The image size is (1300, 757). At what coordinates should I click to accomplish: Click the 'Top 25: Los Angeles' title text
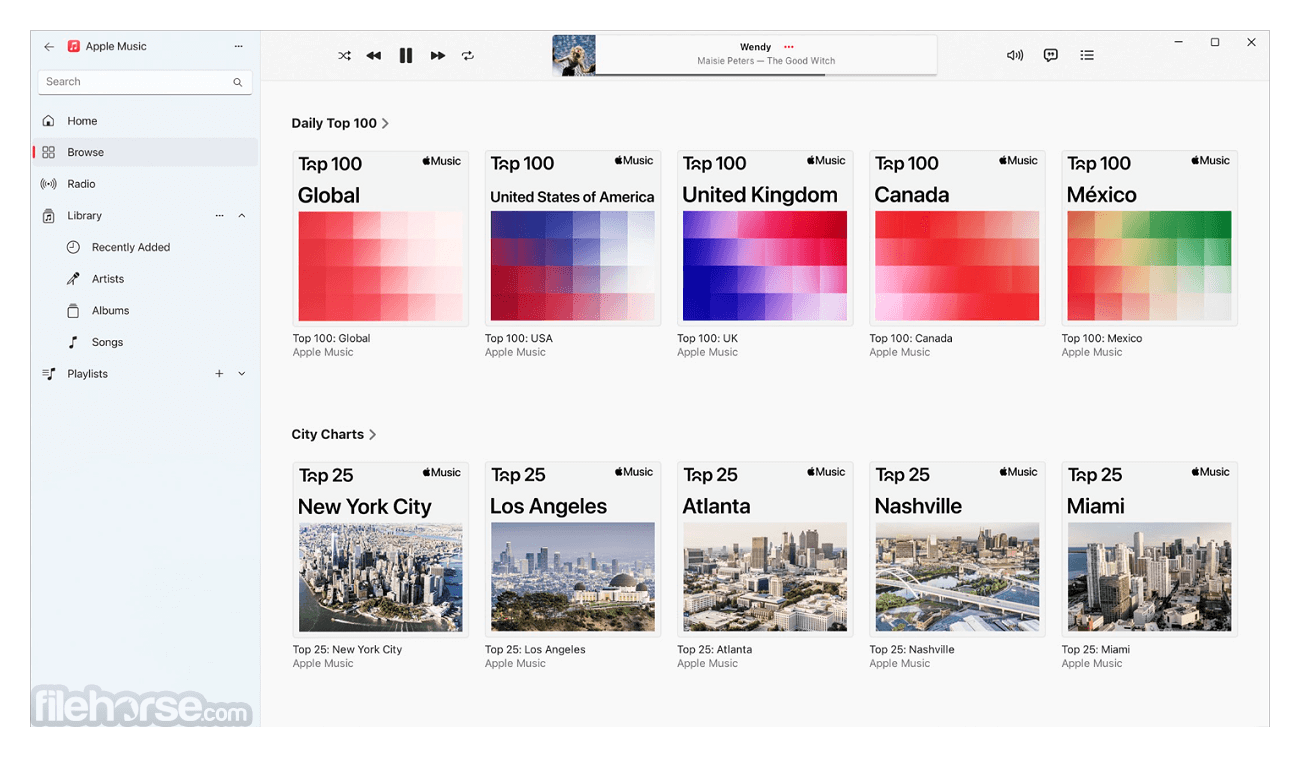[535, 650]
